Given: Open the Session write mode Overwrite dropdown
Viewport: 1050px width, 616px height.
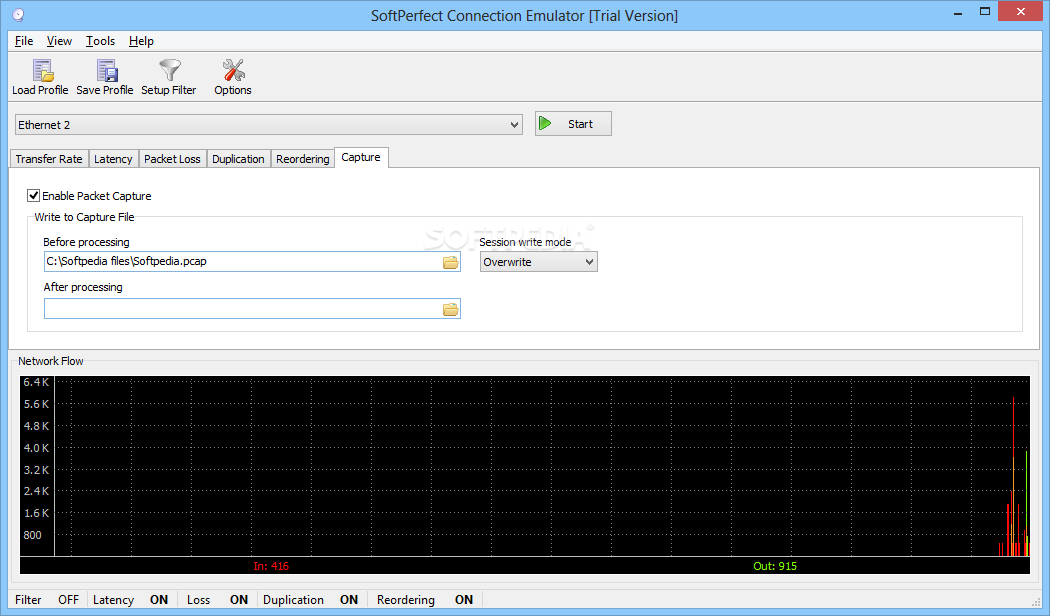Looking at the screenshot, I should click(x=538, y=262).
